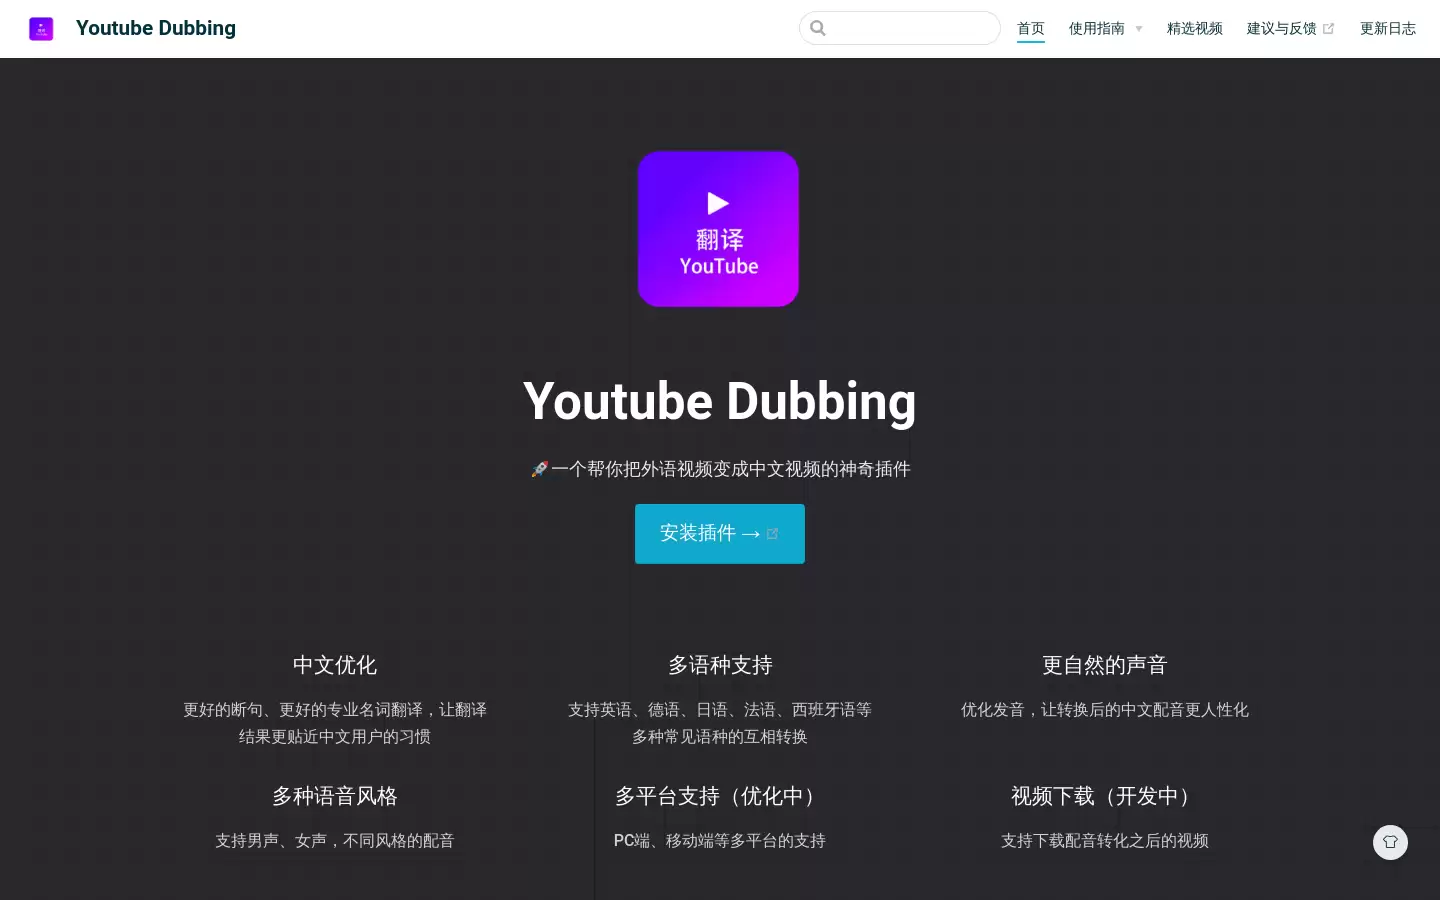Click the 安装插件 button

pos(720,534)
